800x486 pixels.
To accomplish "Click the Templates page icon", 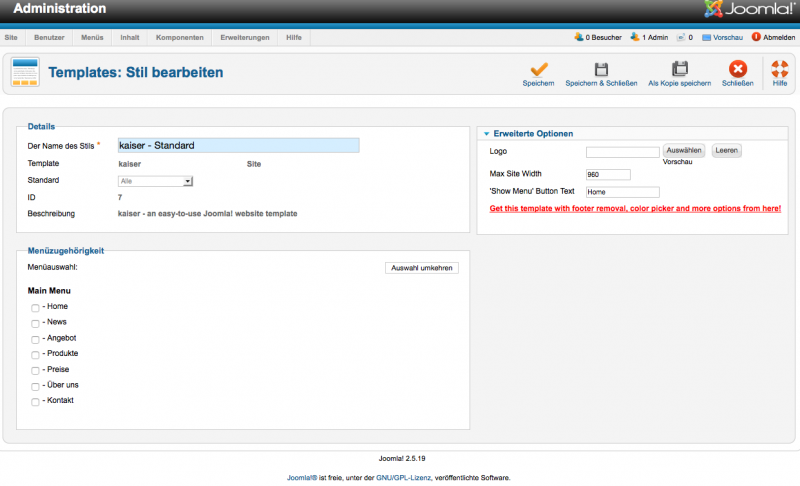I will [x=25, y=72].
